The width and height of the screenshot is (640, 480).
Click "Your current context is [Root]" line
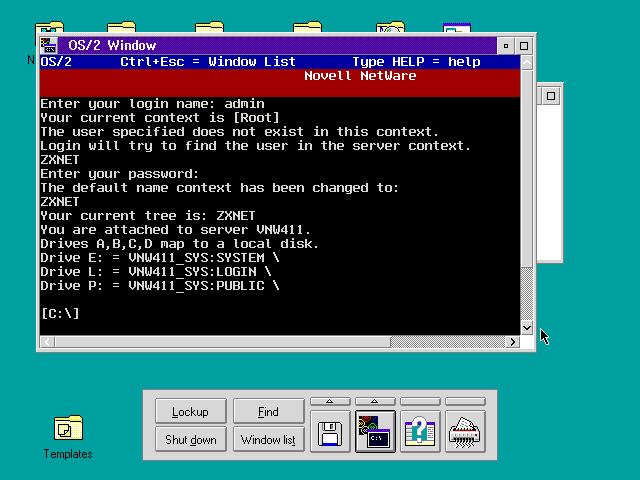point(160,118)
